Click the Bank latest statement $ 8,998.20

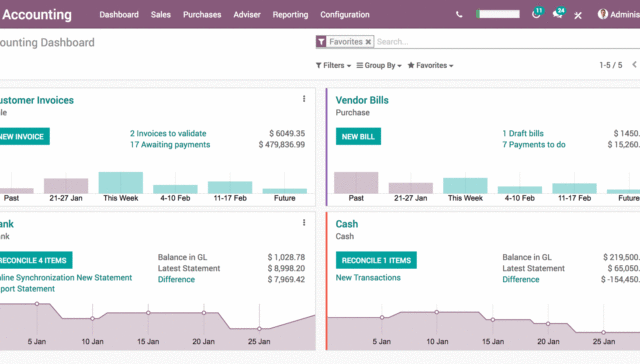(287, 268)
